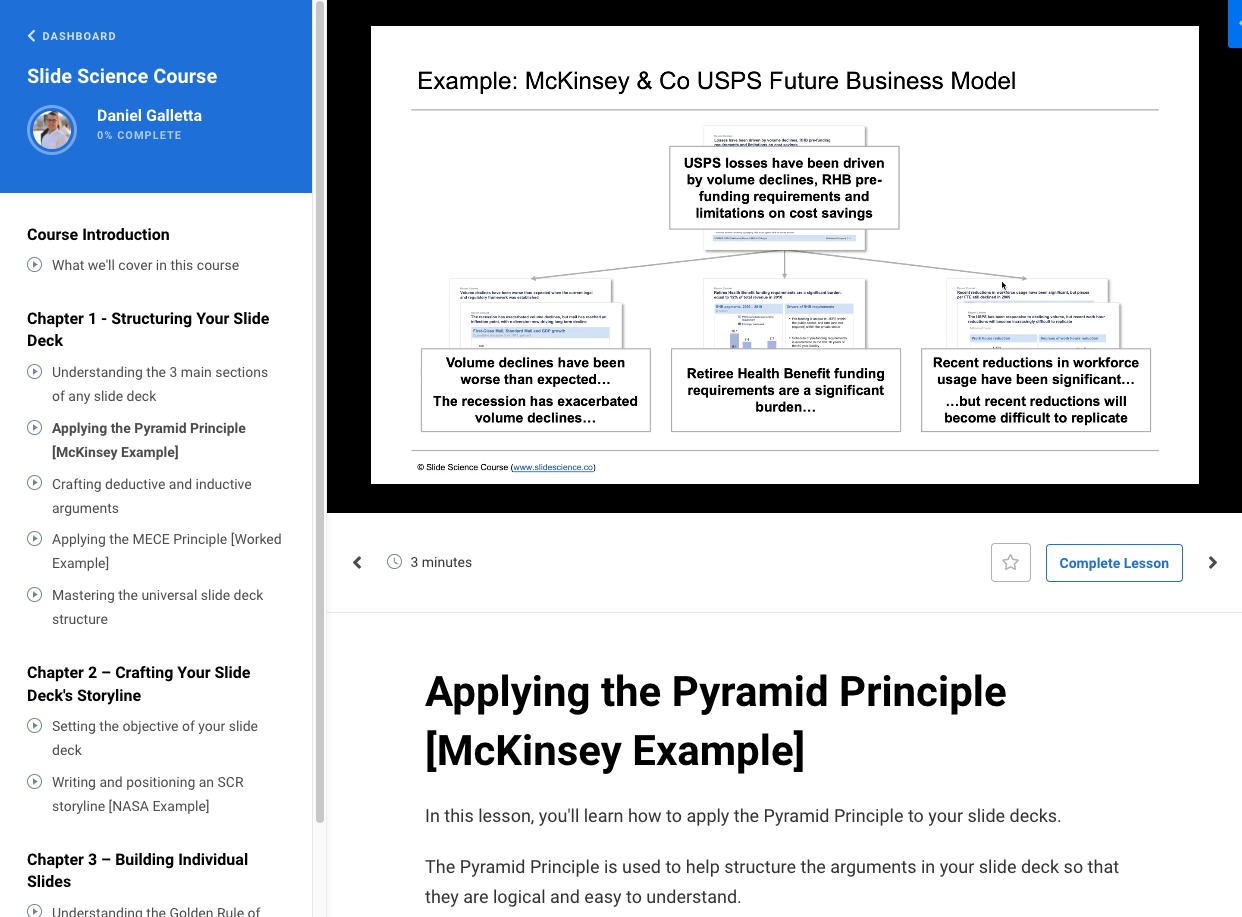This screenshot has height=917, width=1242.
Task: Click "Chapter 2 – Crafting Your Slide Deck's Storyline" heading
Action: (139, 684)
